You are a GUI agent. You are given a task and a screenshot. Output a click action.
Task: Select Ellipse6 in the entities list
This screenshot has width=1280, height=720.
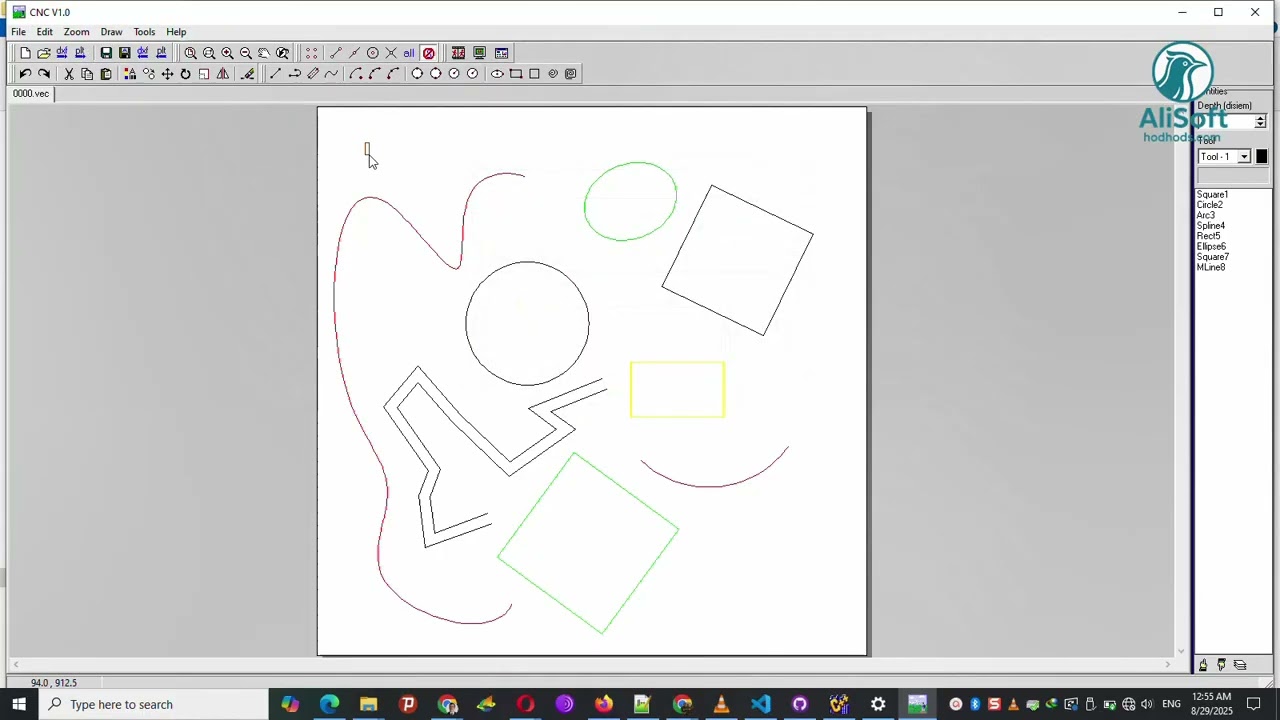point(1211,246)
